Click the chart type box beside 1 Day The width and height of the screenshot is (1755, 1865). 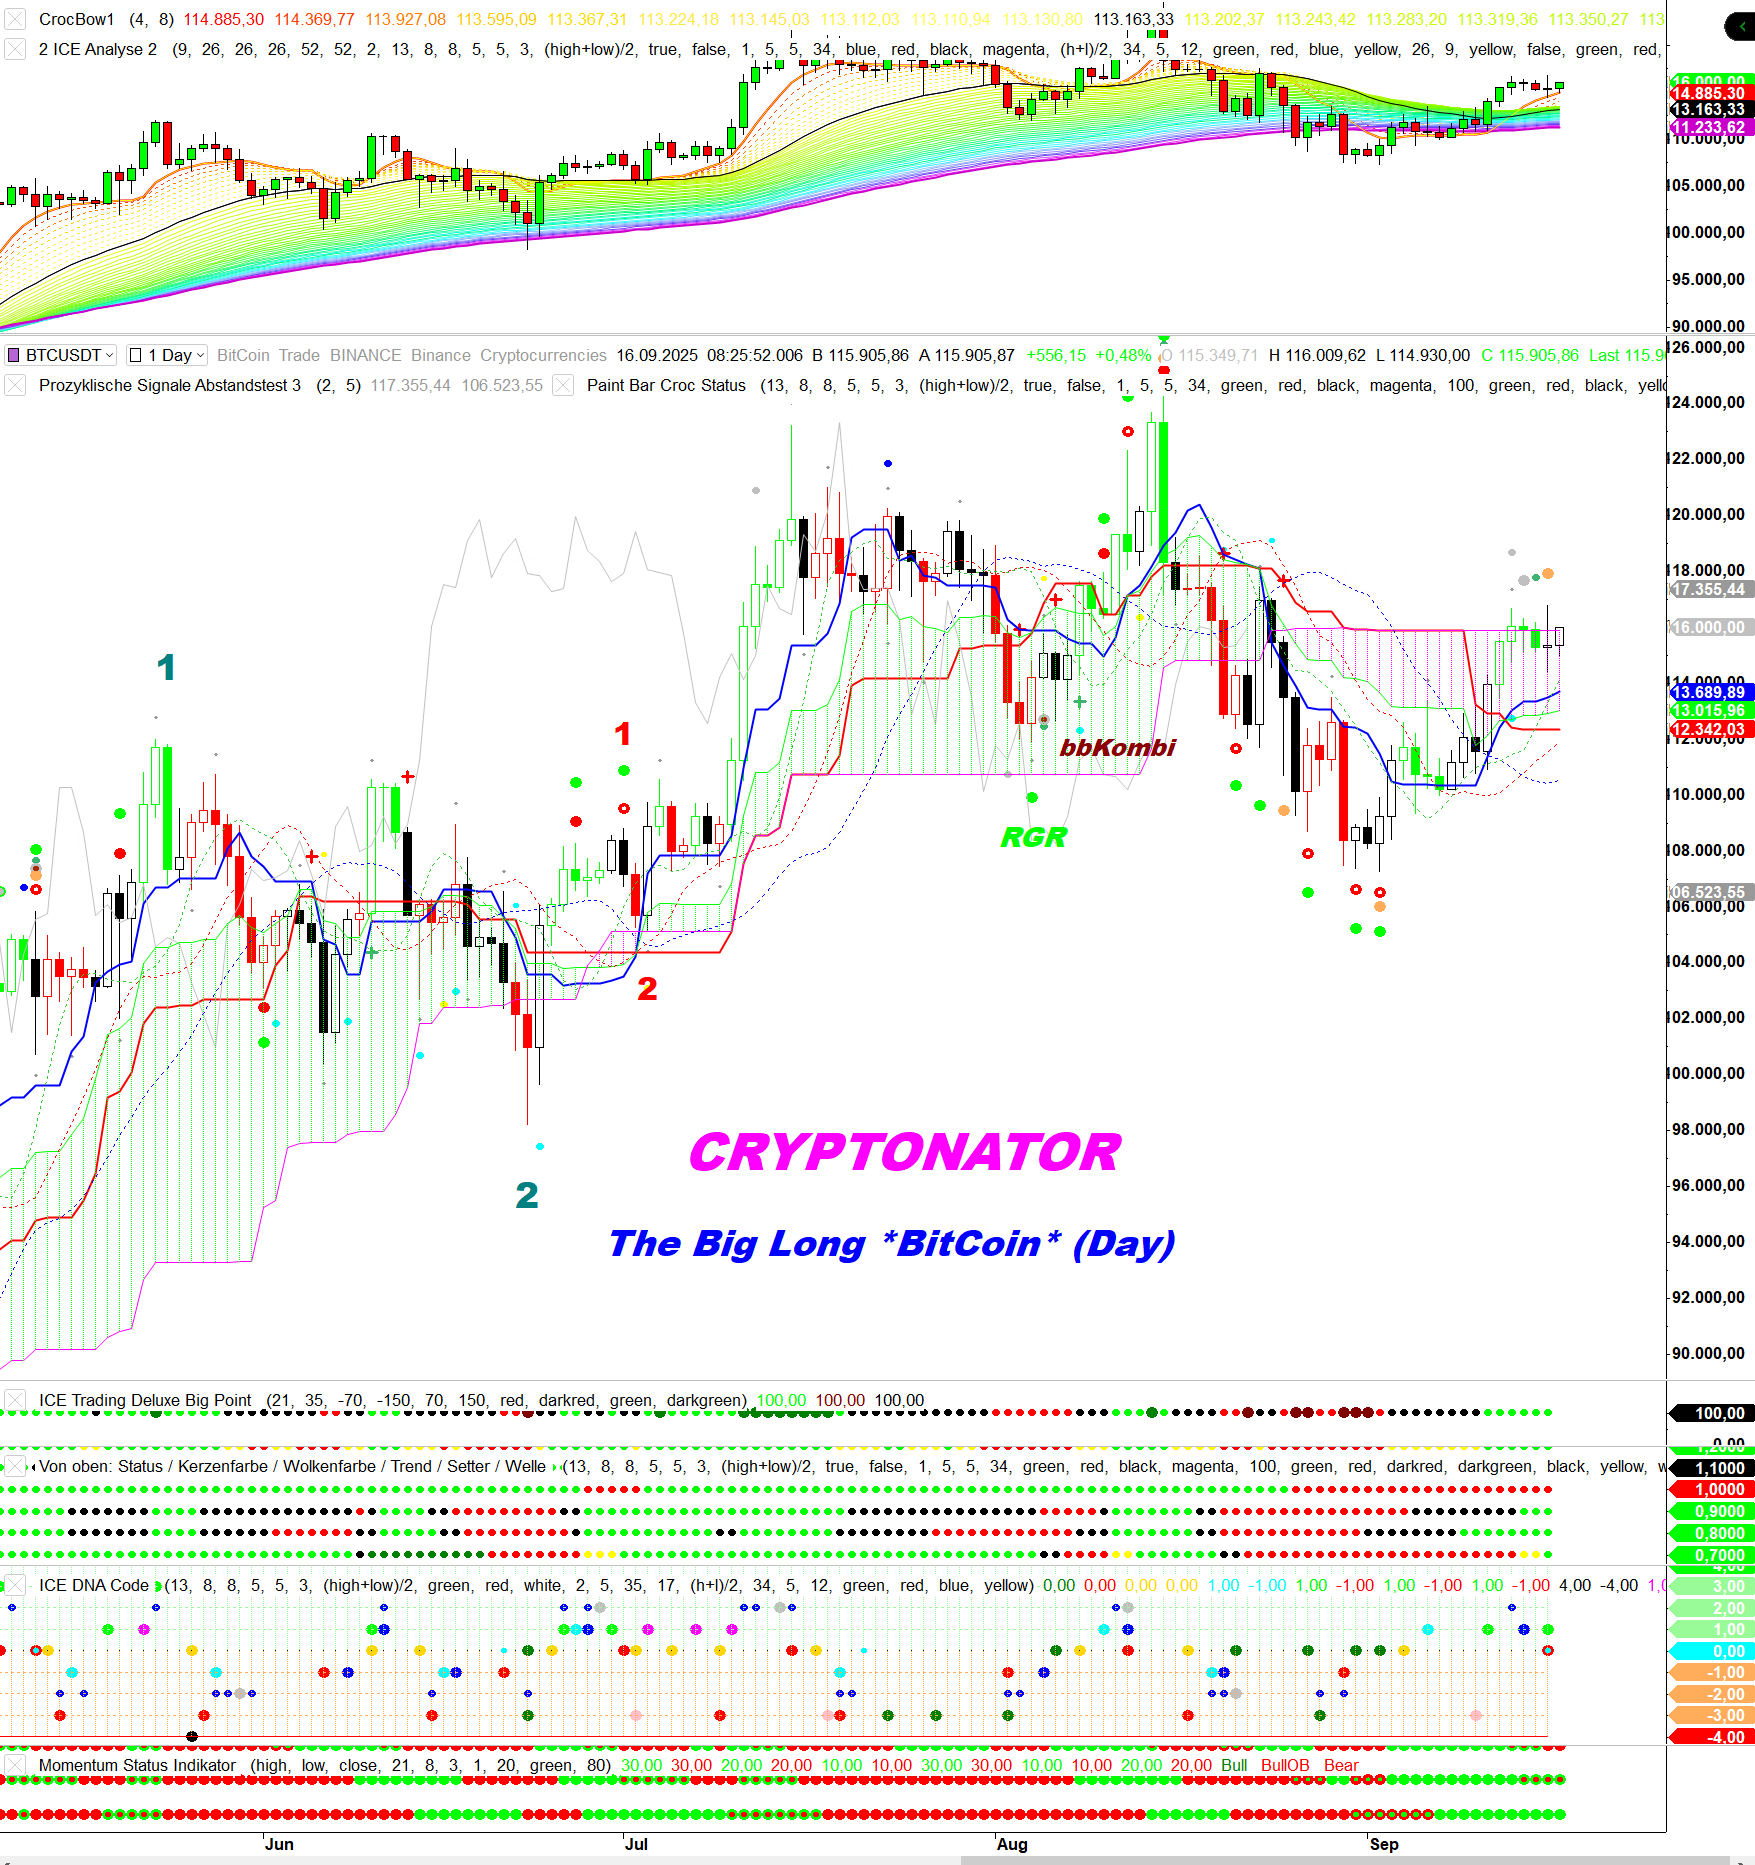(x=136, y=355)
